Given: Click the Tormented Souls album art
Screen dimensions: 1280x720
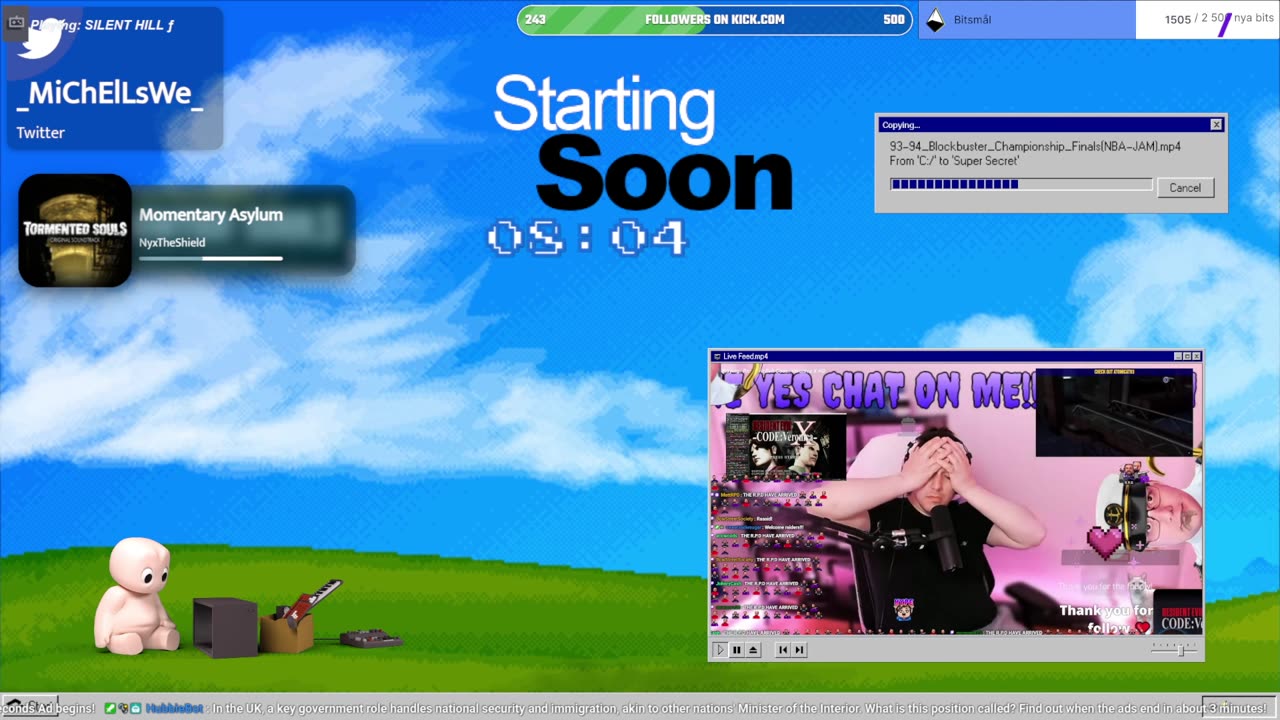Looking at the screenshot, I should click(x=75, y=231).
